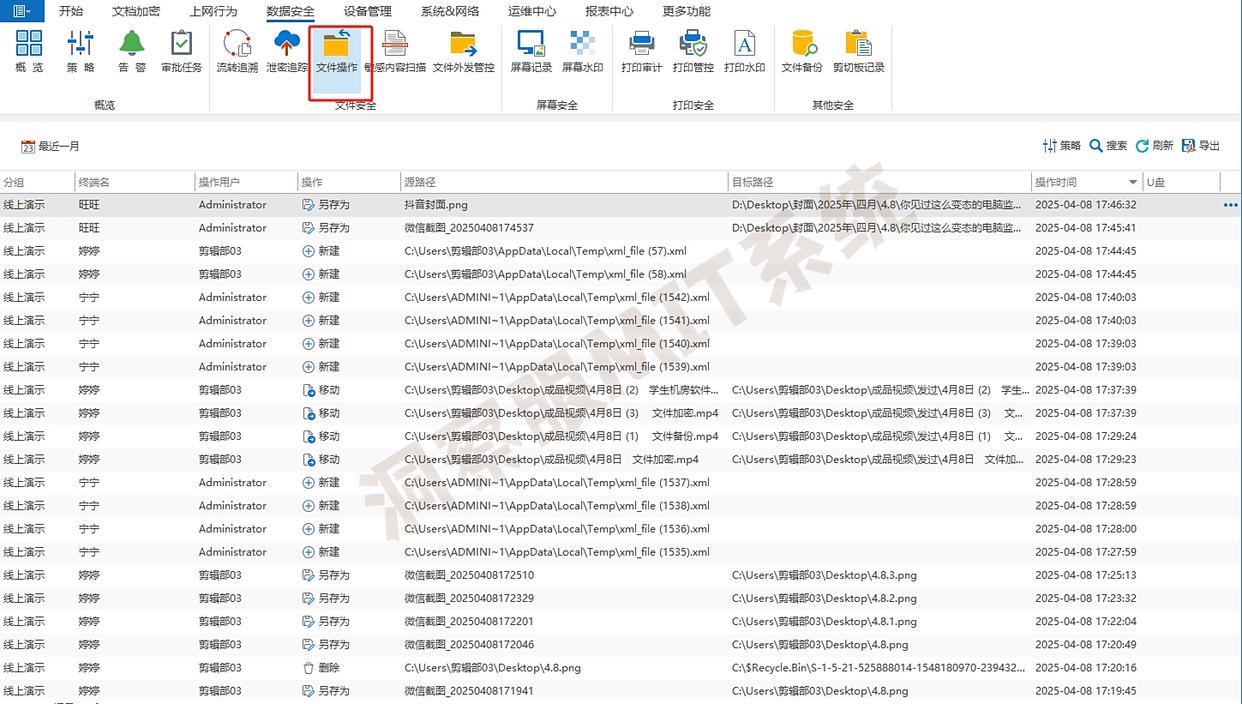Switch to the 报表中心 tab
This screenshot has width=1242, height=704.
pyautogui.click(x=609, y=11)
